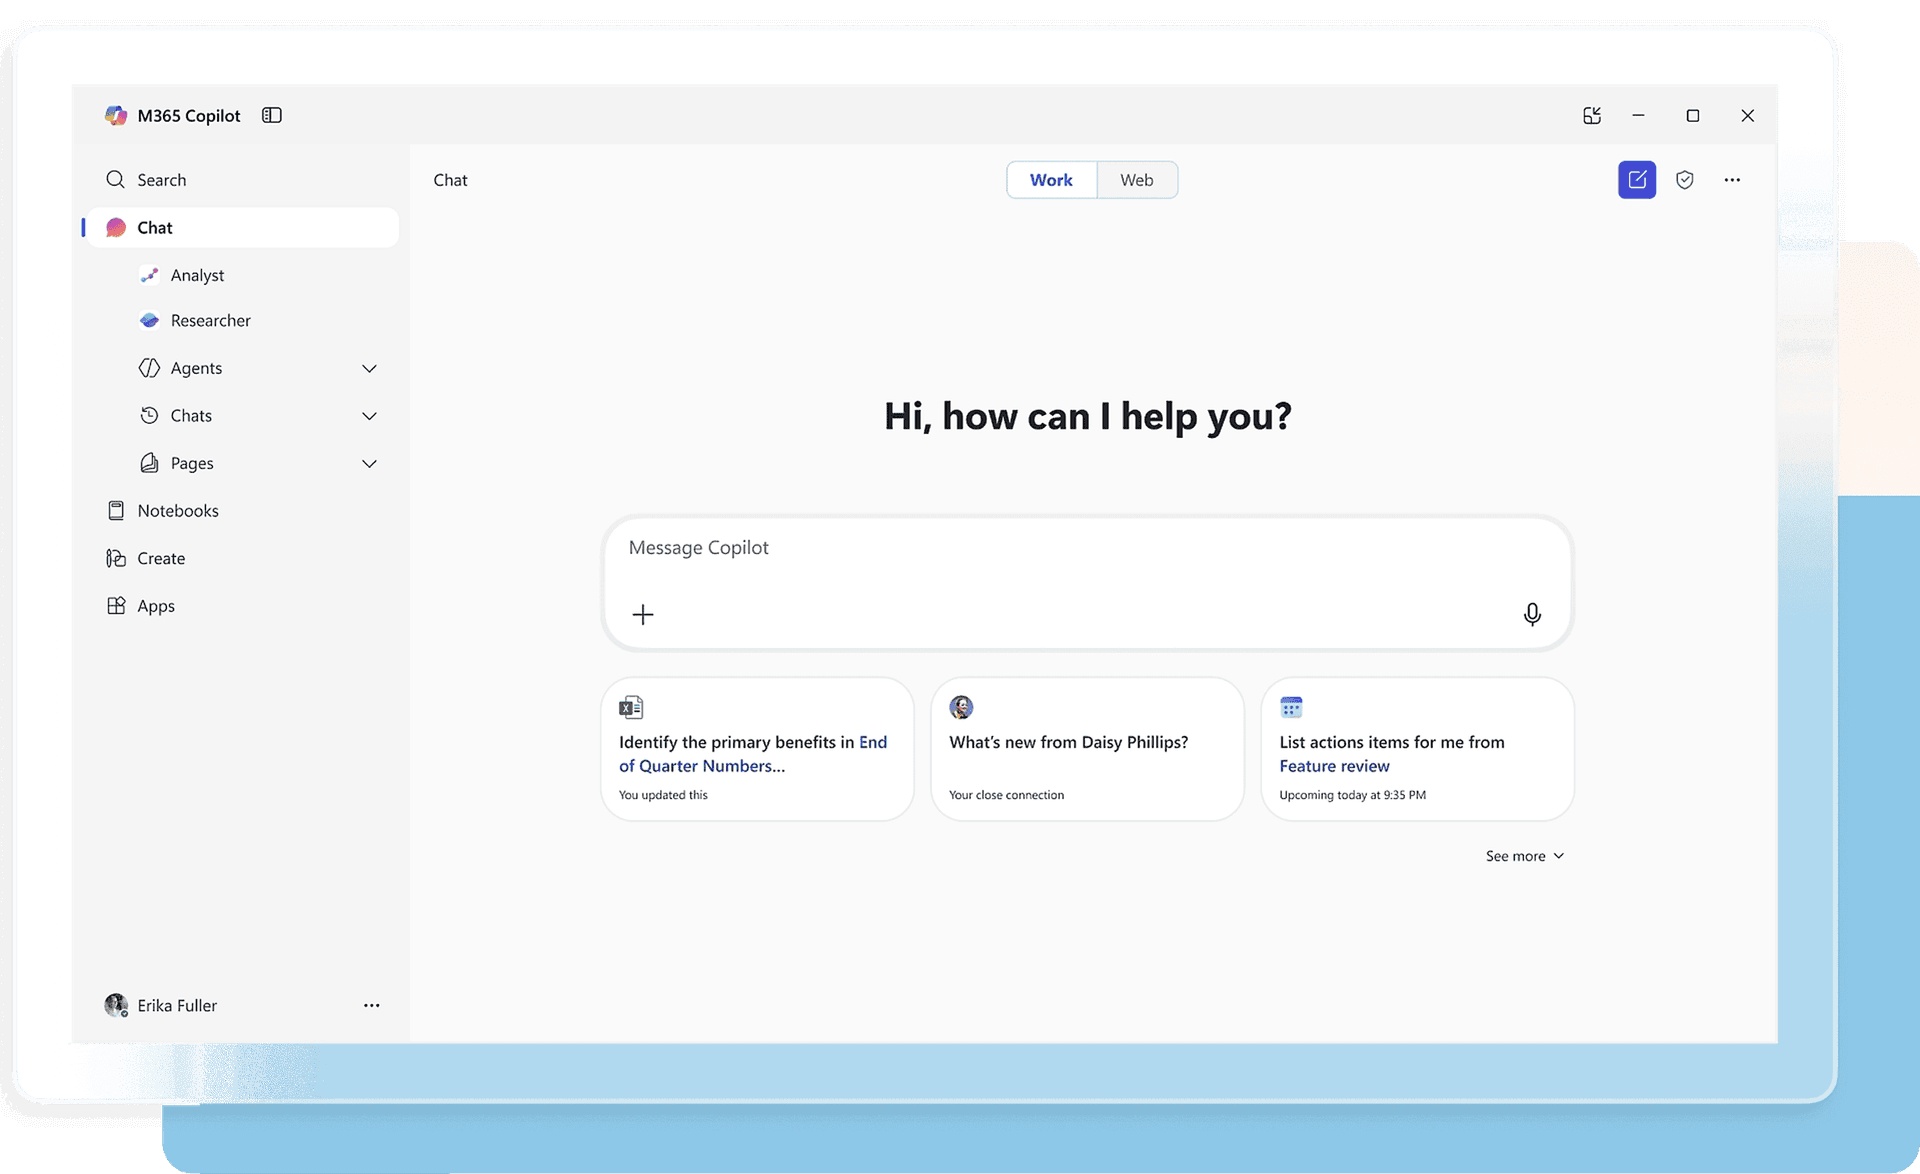The width and height of the screenshot is (1920, 1174).
Task: Open the Create section
Action: [x=160, y=558]
